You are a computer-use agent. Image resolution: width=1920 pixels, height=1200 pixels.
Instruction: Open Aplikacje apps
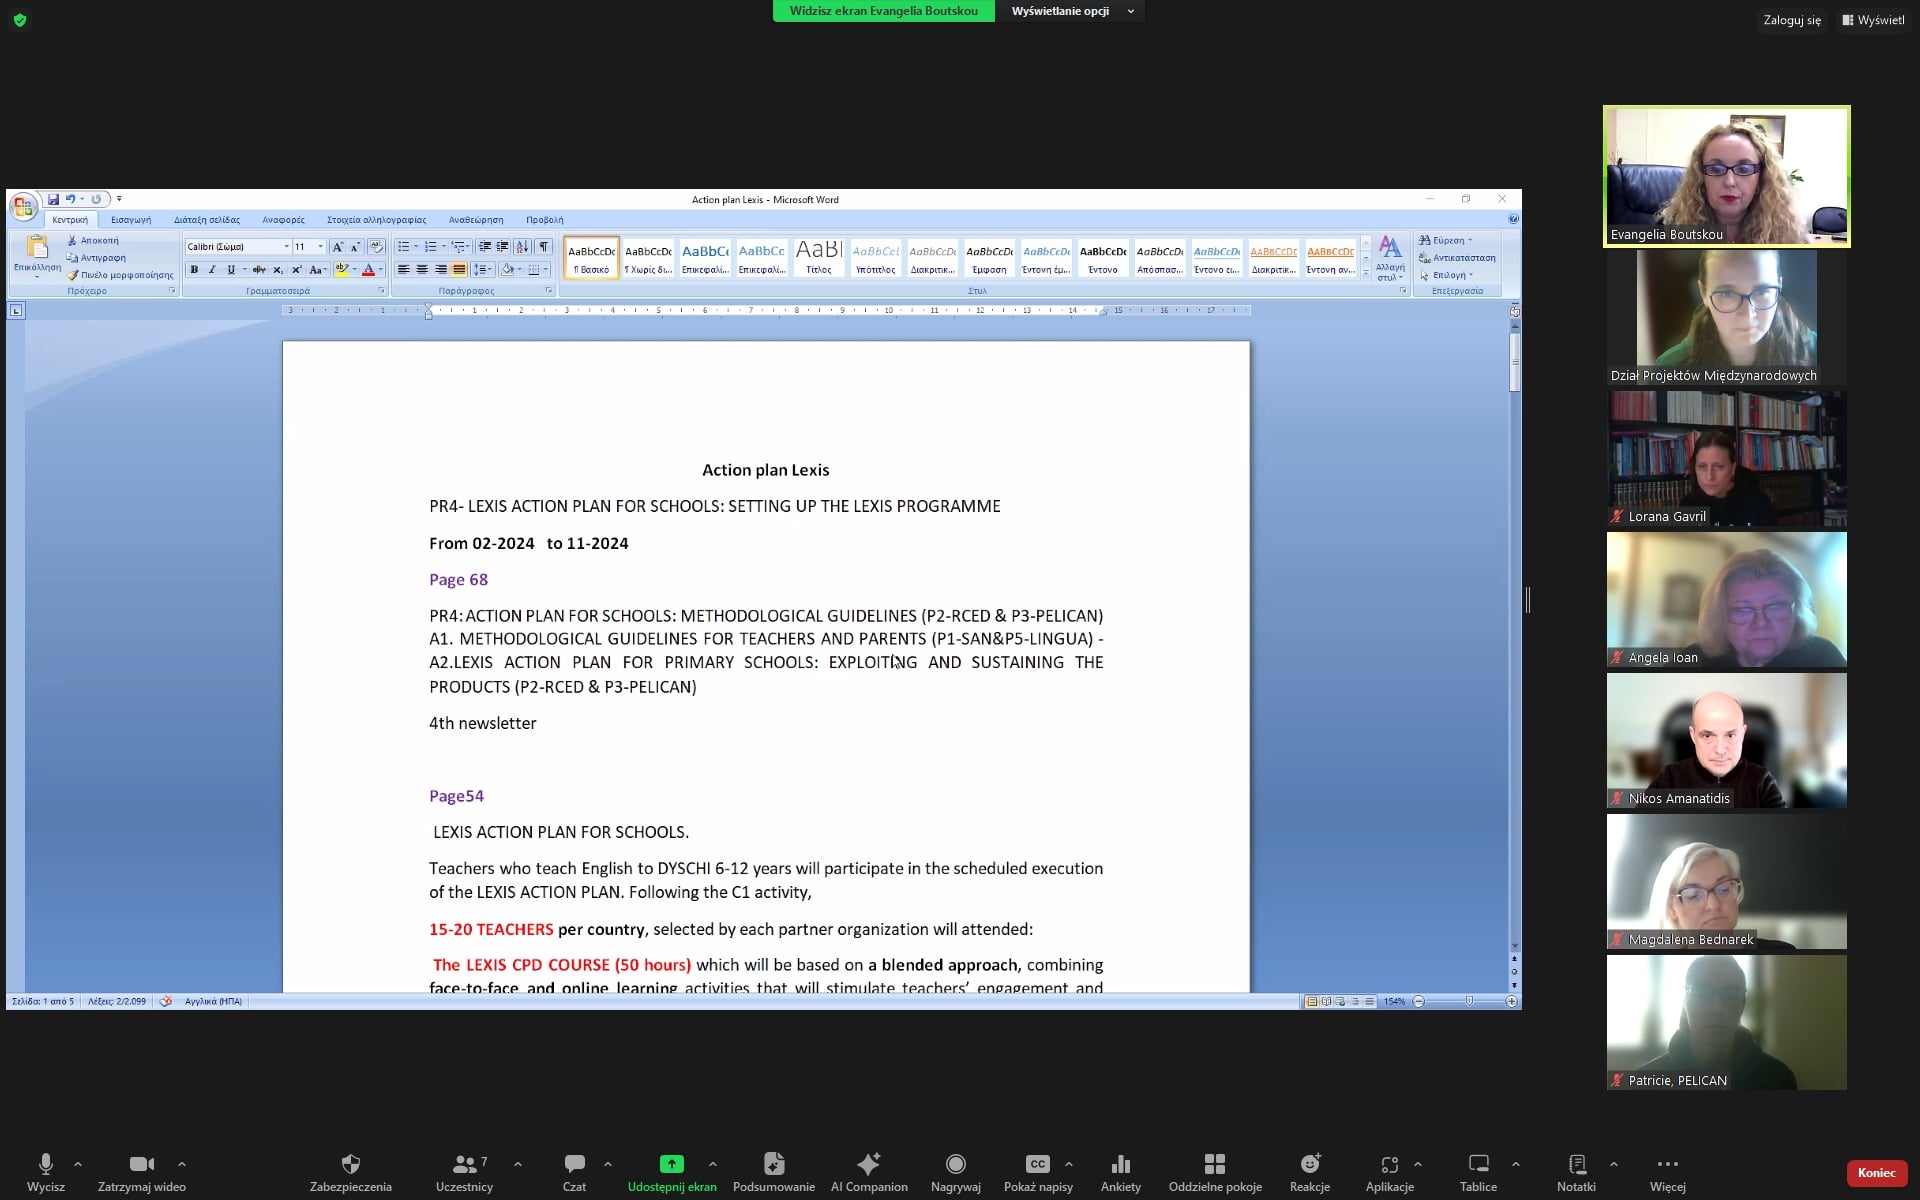click(x=1389, y=1171)
